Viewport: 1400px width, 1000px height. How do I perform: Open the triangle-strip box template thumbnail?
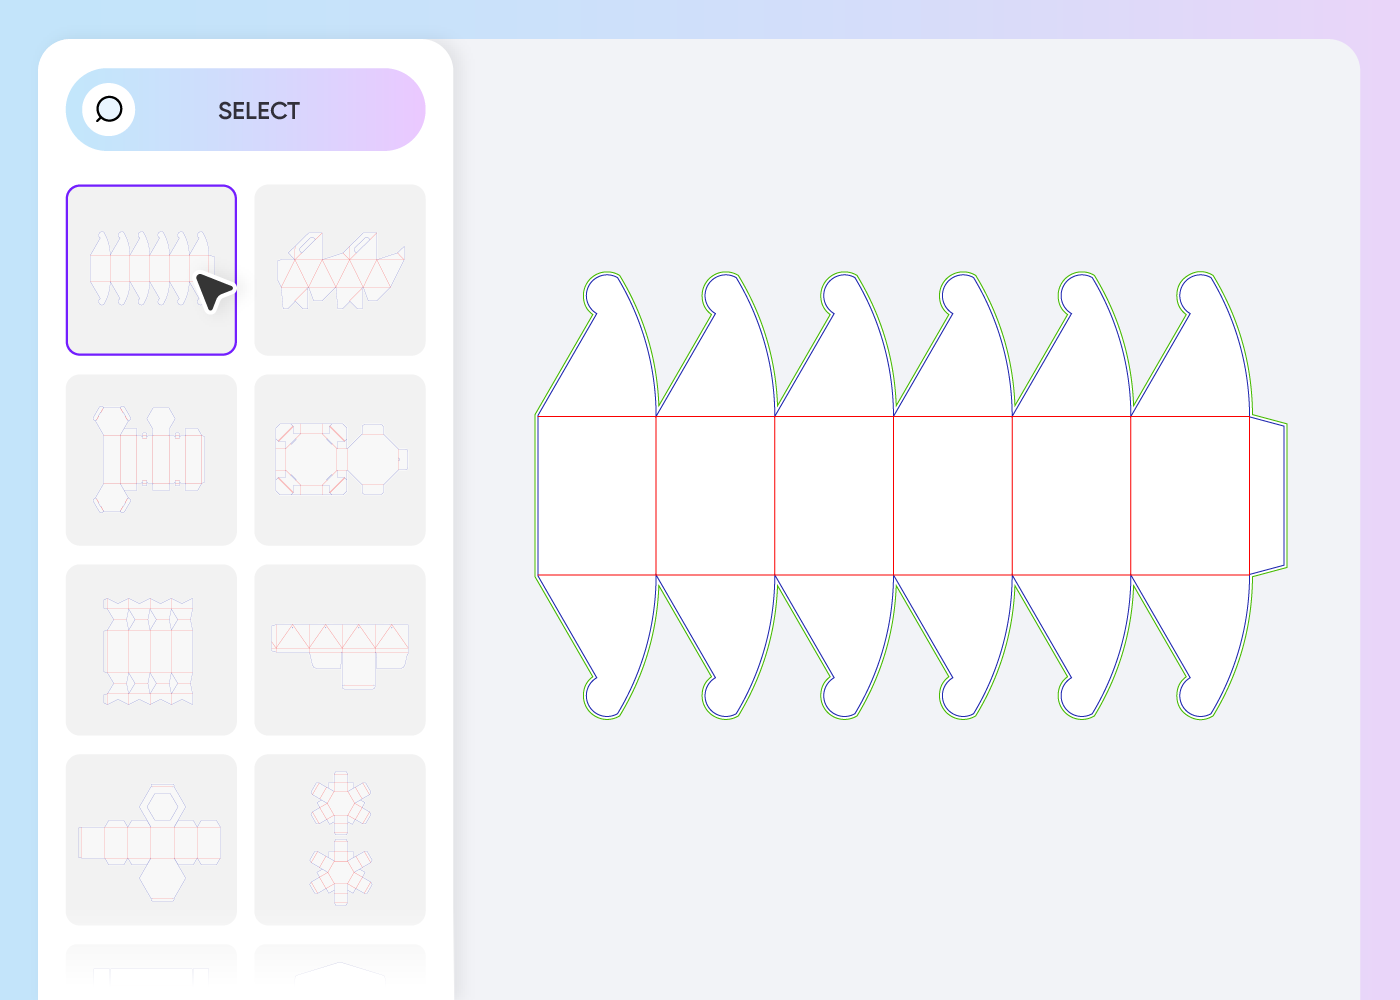pos(340,650)
